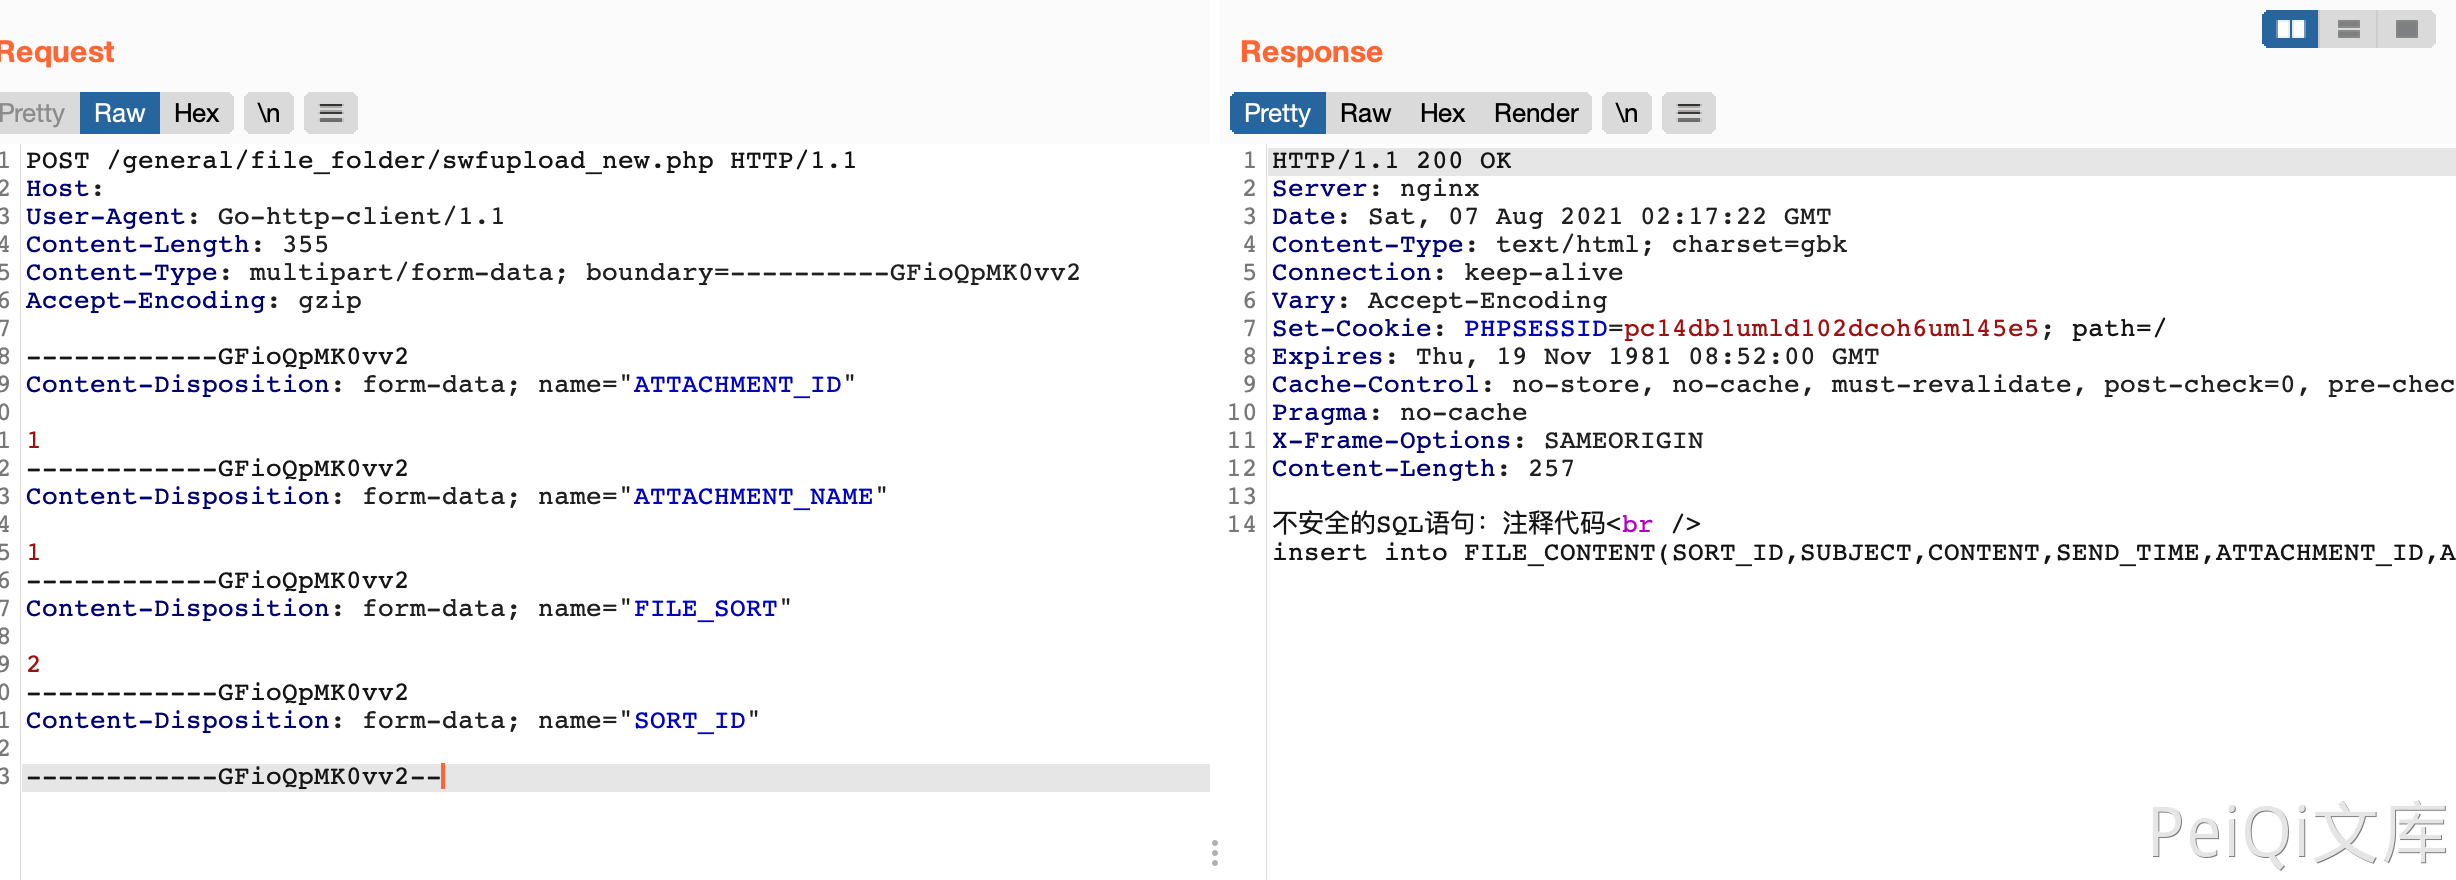The height and width of the screenshot is (880, 2456).
Task: Click the Pragma no-cache header
Action: (x=1399, y=412)
